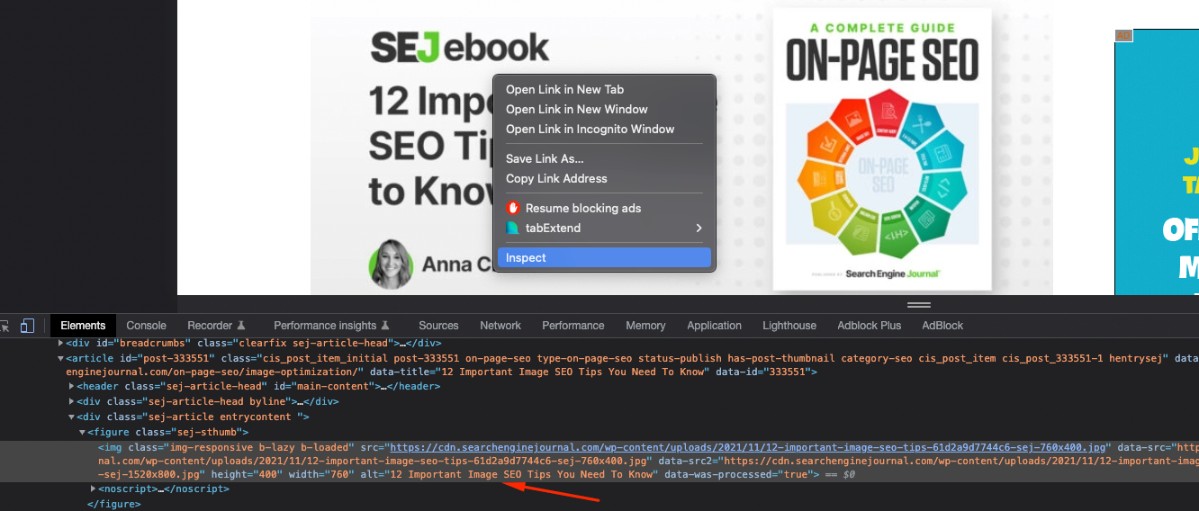This screenshot has width=1199, height=511.
Task: Click the Performance insights flask icon
Action: tap(385, 326)
